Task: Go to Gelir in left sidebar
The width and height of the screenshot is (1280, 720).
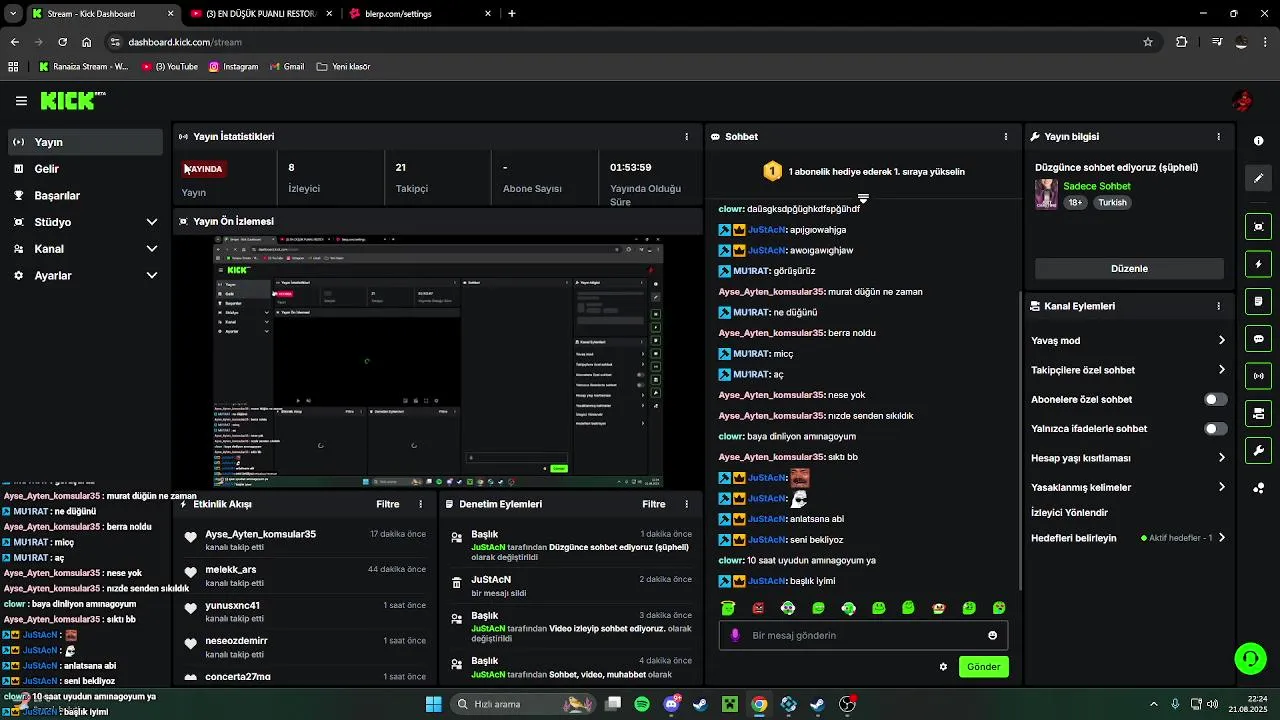Action: [x=85, y=169]
